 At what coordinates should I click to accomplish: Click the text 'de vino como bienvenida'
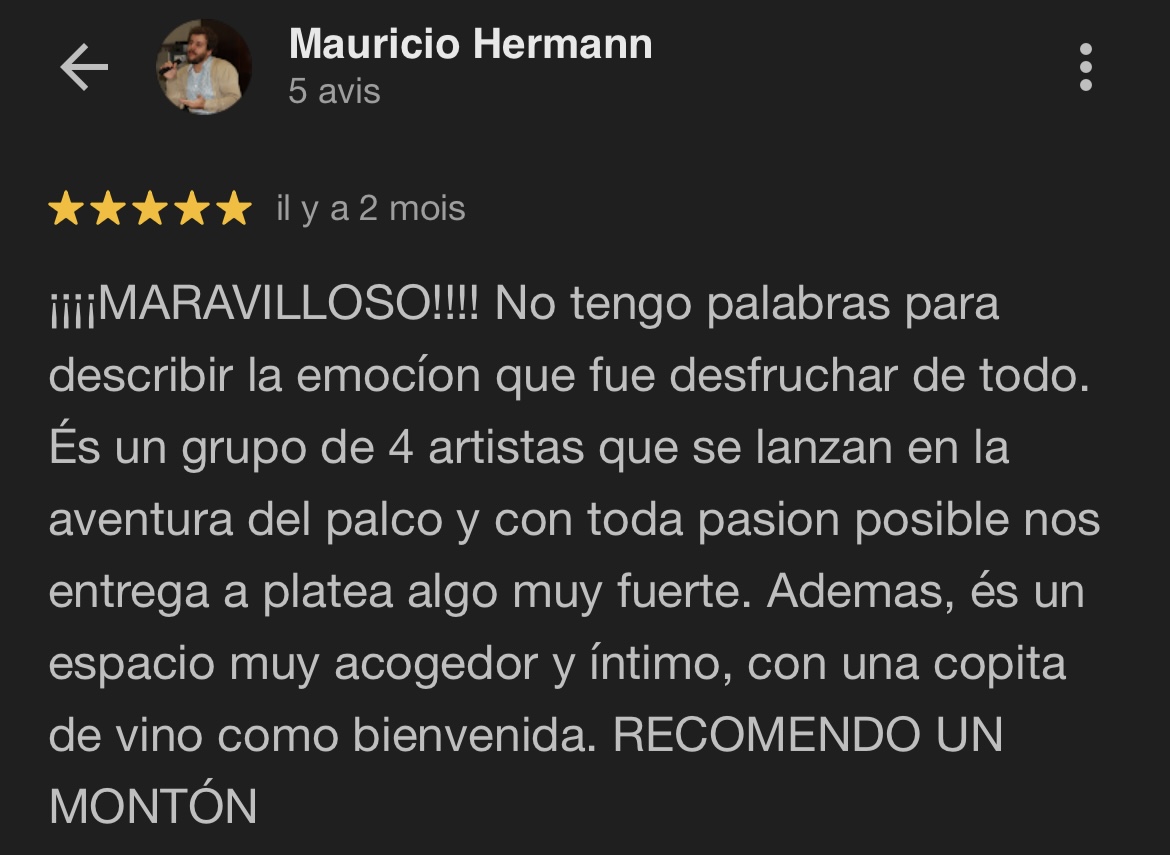click(322, 735)
